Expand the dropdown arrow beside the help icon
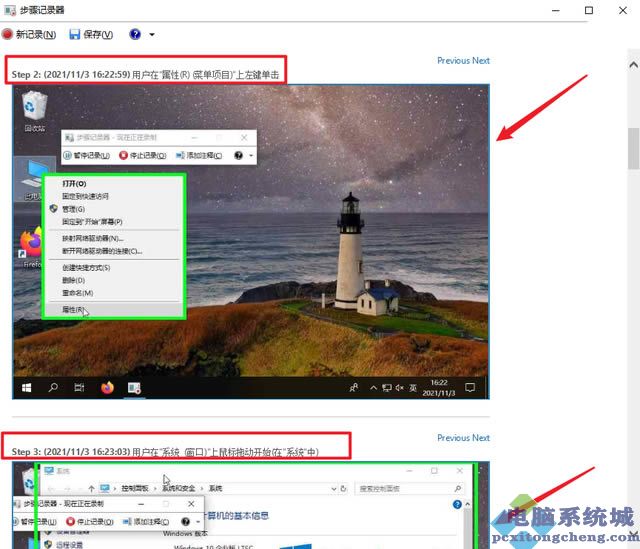Screen dimensions: 640x549 152,35
